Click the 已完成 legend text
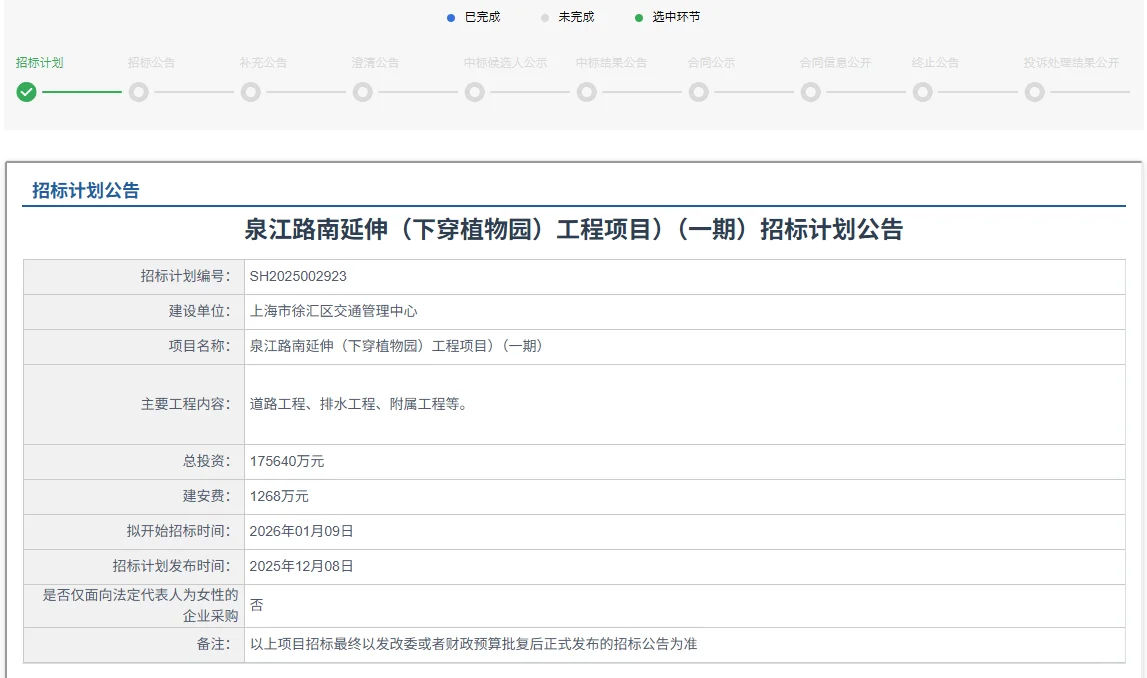Screen dimensions: 1147x678 pyautogui.click(x=483, y=18)
